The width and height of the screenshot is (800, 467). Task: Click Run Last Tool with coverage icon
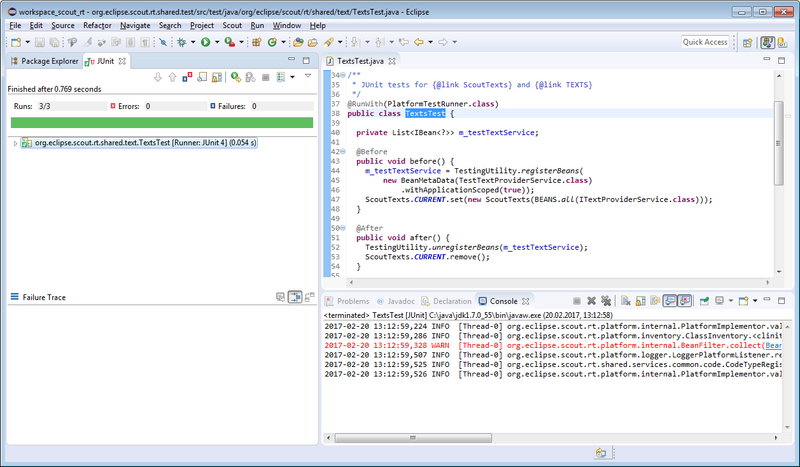230,42
